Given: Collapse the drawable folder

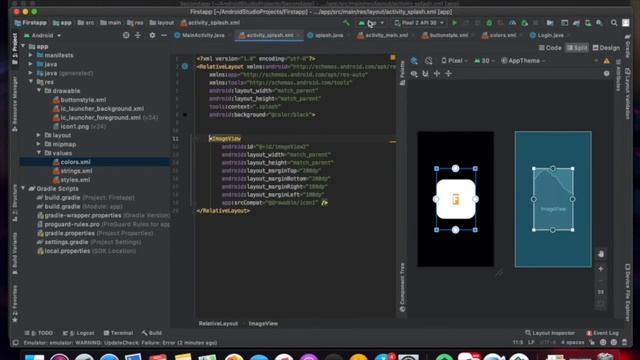Looking at the screenshot, I should (x=39, y=90).
